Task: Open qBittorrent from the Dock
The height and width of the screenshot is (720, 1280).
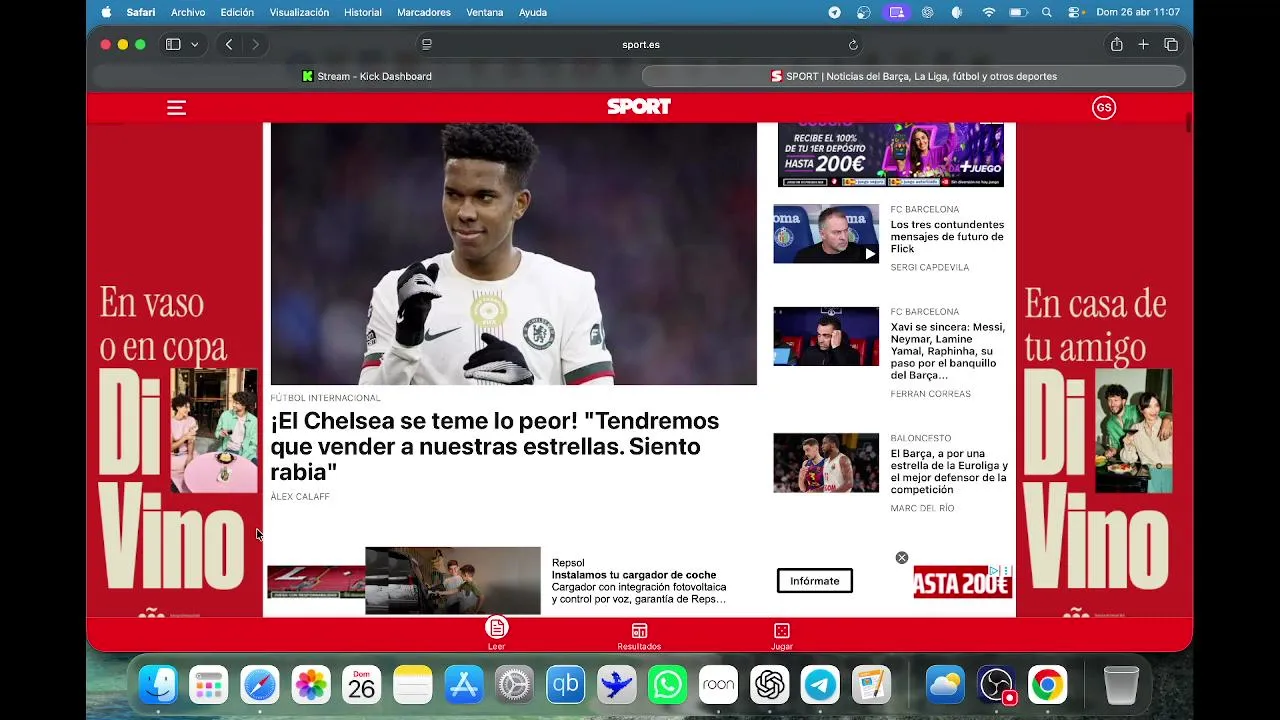Action: (x=565, y=685)
